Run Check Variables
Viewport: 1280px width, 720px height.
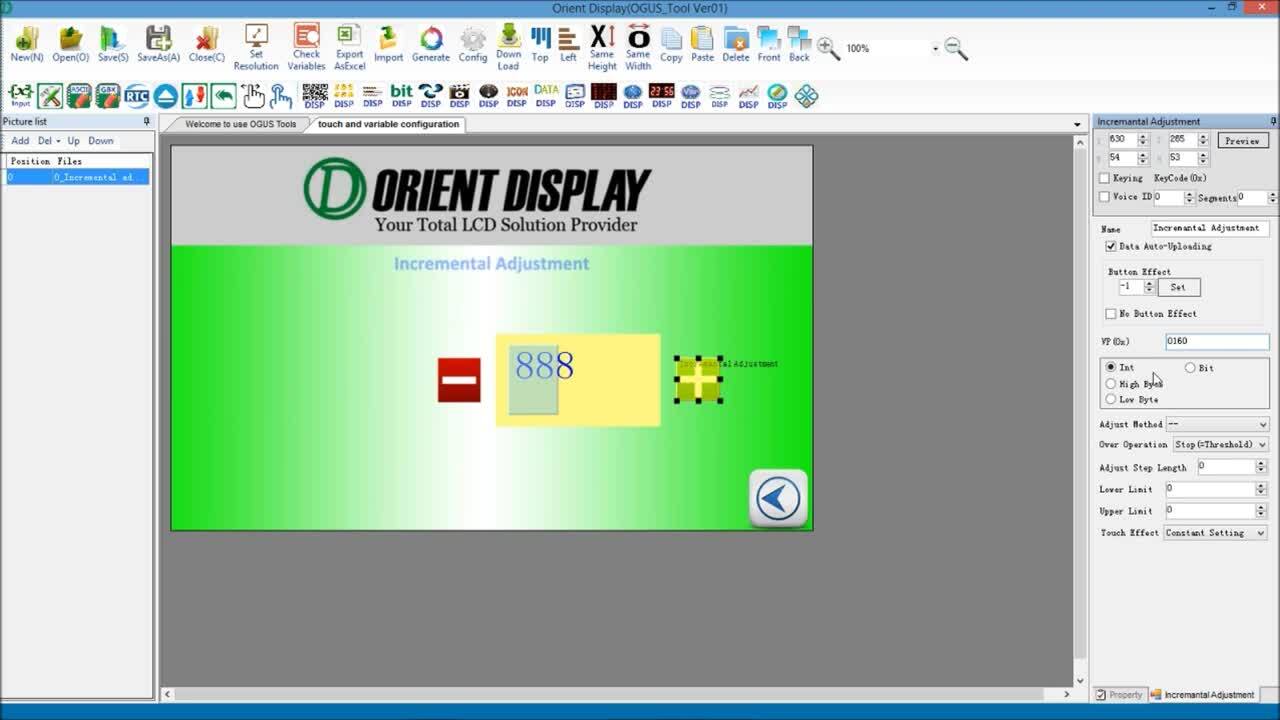point(306,48)
